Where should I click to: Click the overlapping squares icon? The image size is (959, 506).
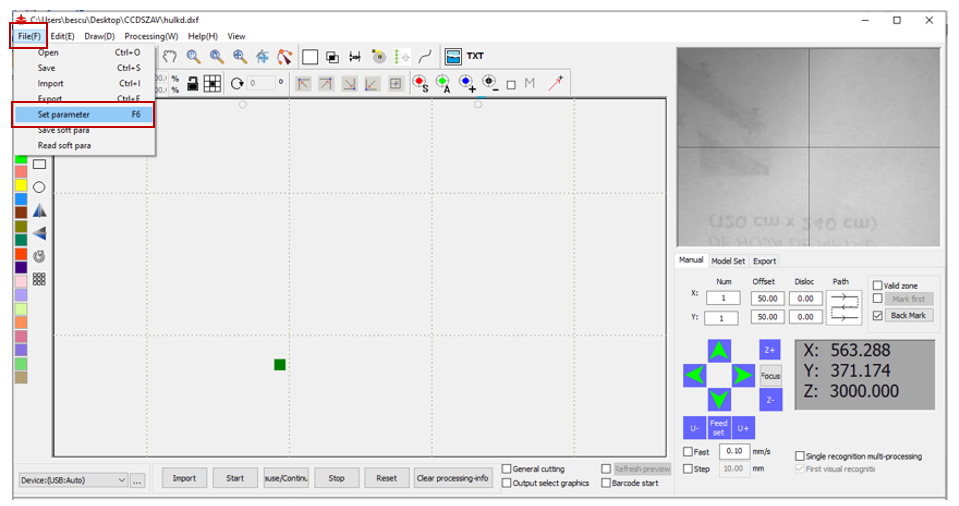[332, 57]
